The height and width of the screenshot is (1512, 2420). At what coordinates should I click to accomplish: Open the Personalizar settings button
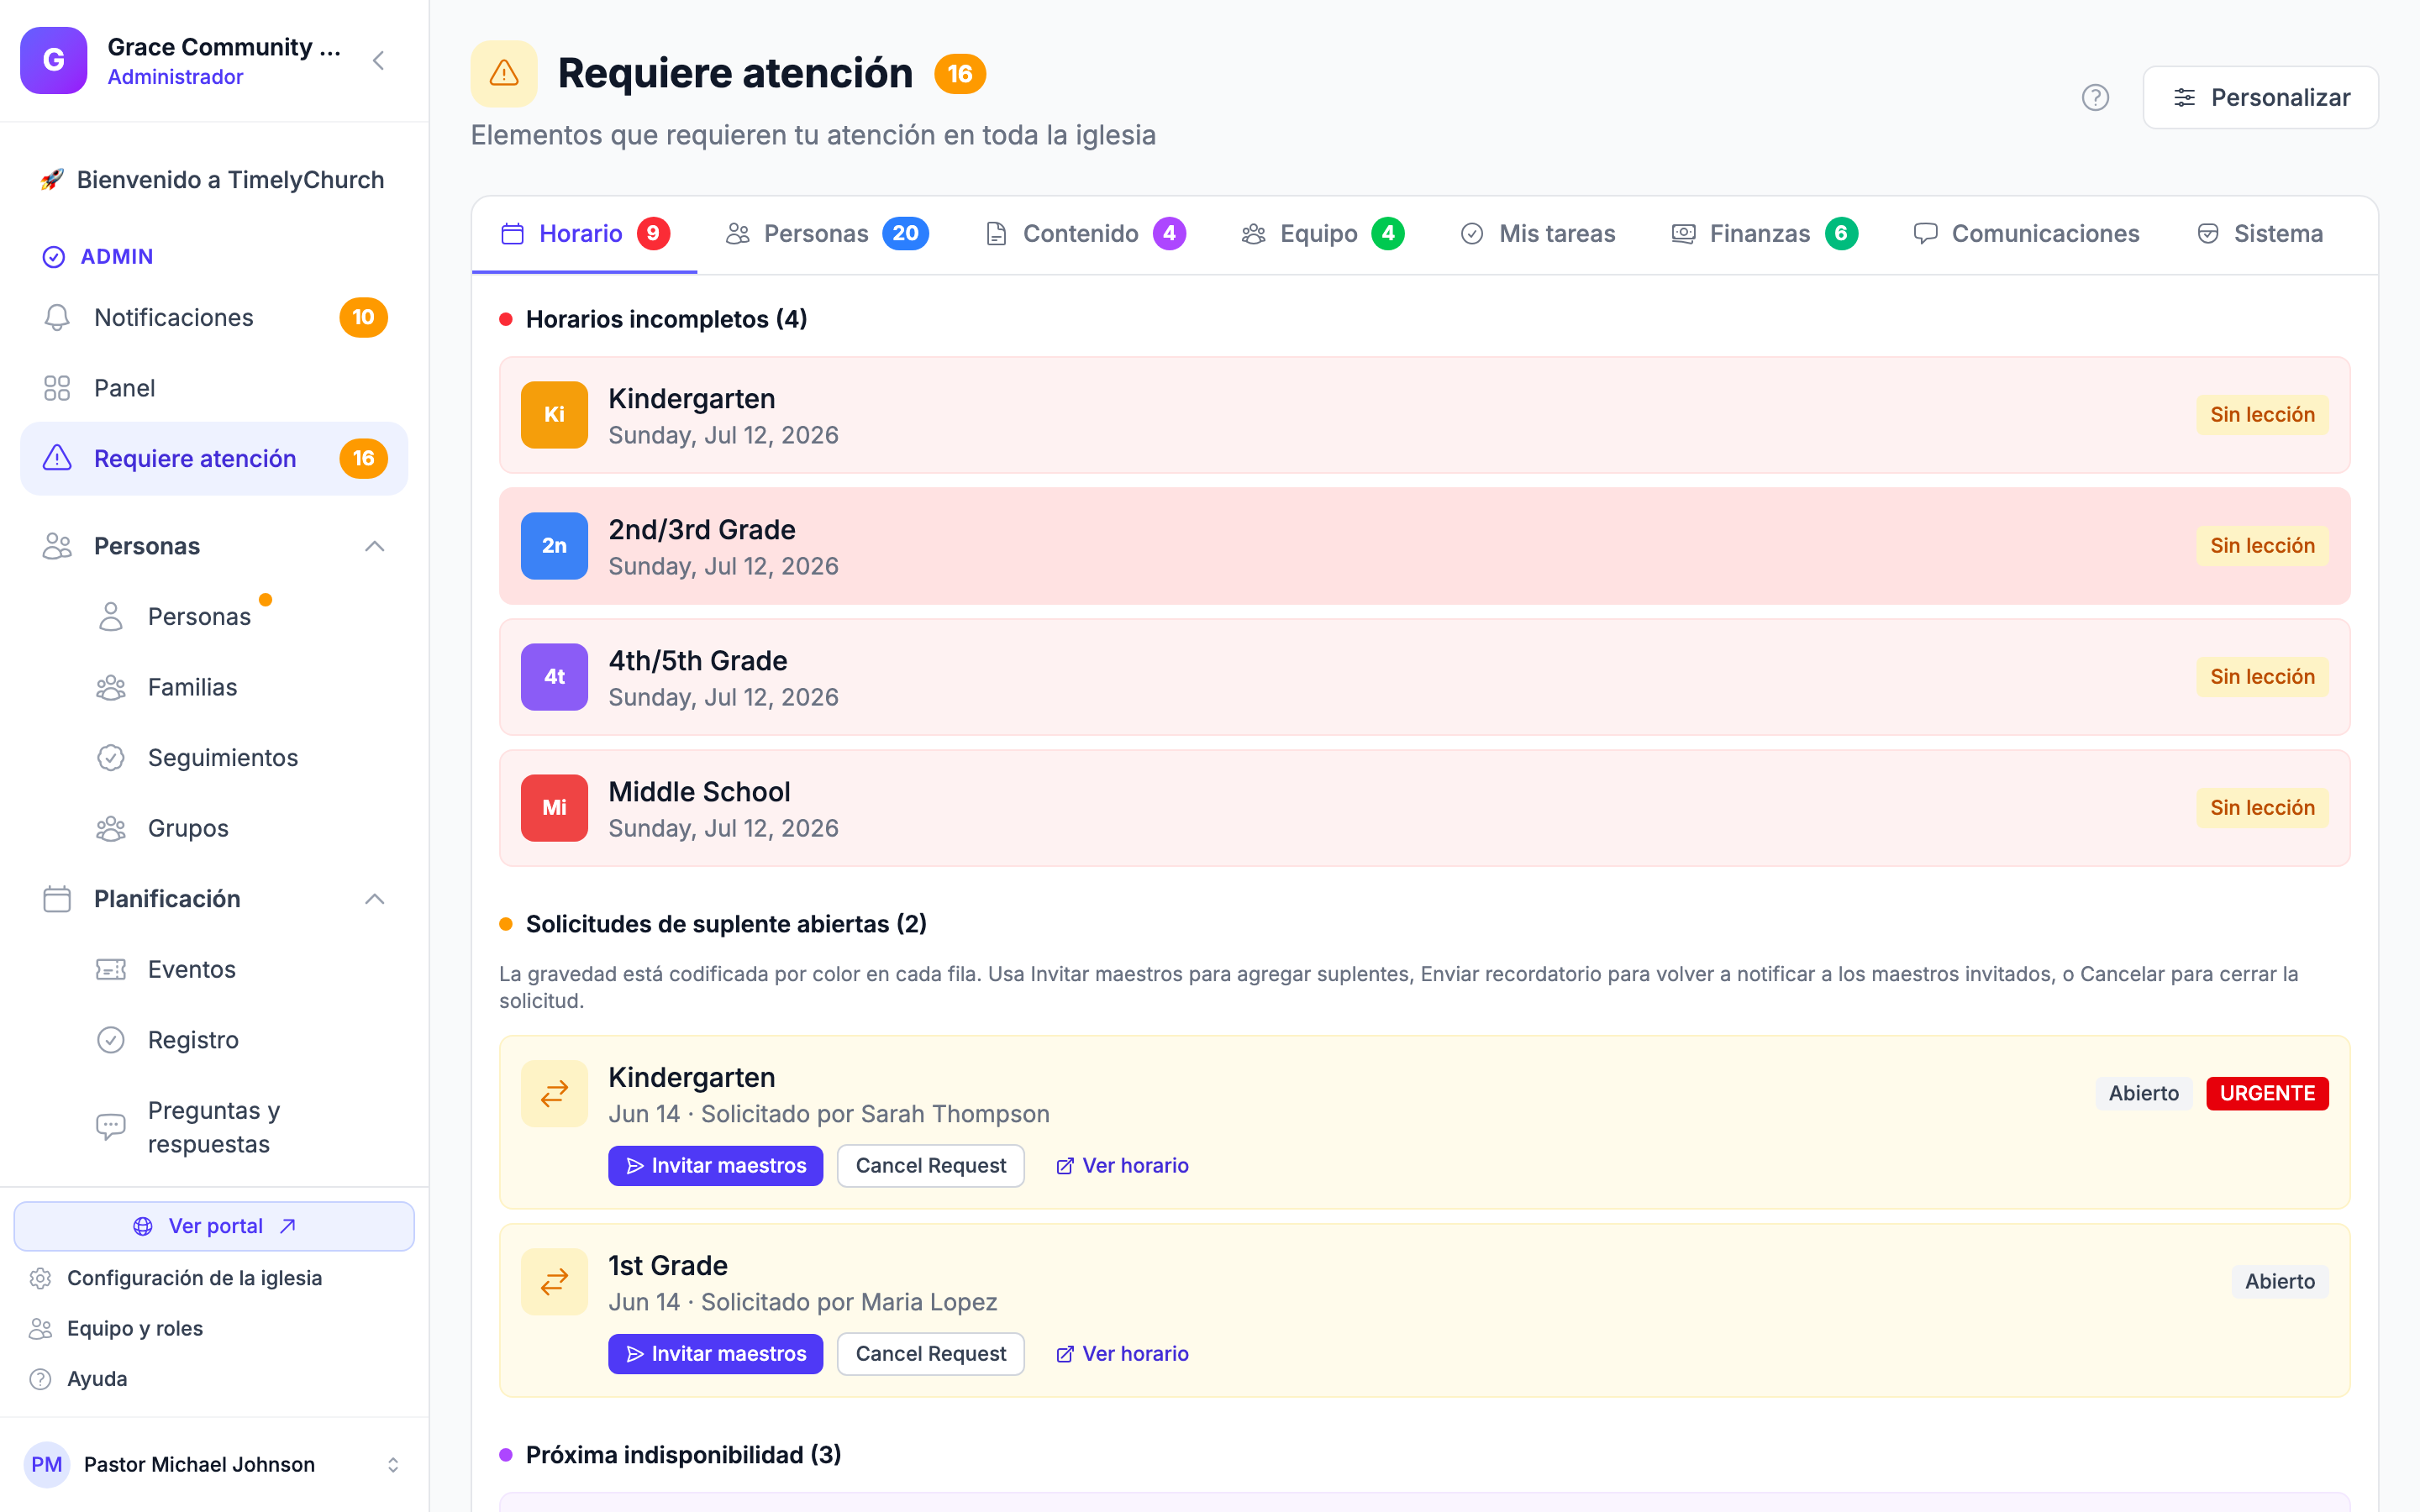[x=2260, y=97]
